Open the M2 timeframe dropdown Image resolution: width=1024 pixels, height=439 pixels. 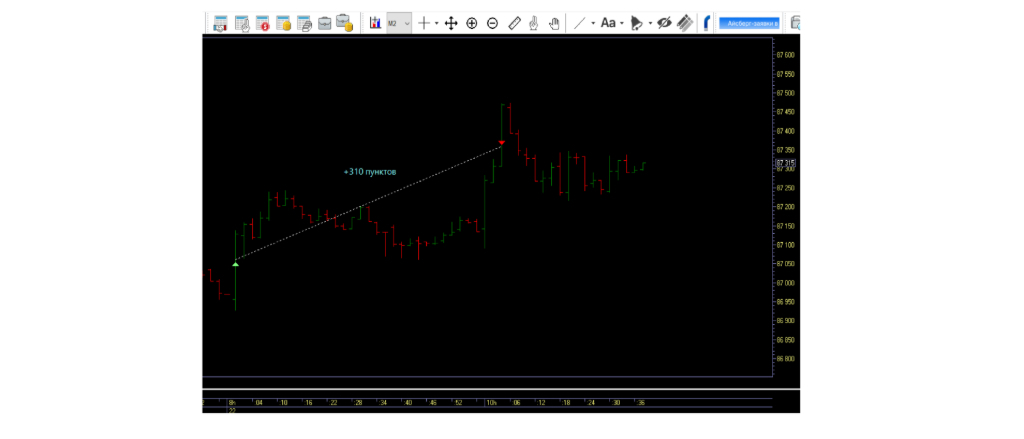tap(399, 23)
